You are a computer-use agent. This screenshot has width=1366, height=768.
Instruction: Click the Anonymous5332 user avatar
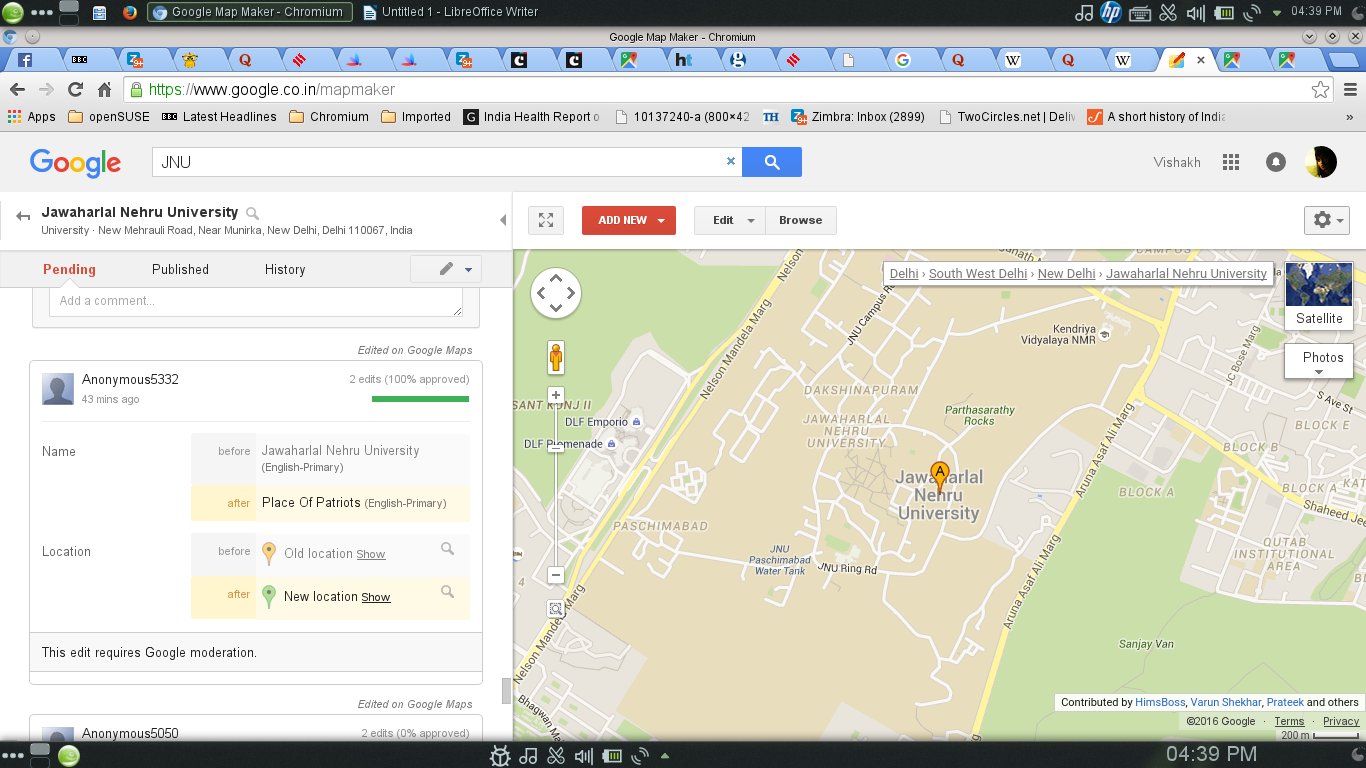58,389
